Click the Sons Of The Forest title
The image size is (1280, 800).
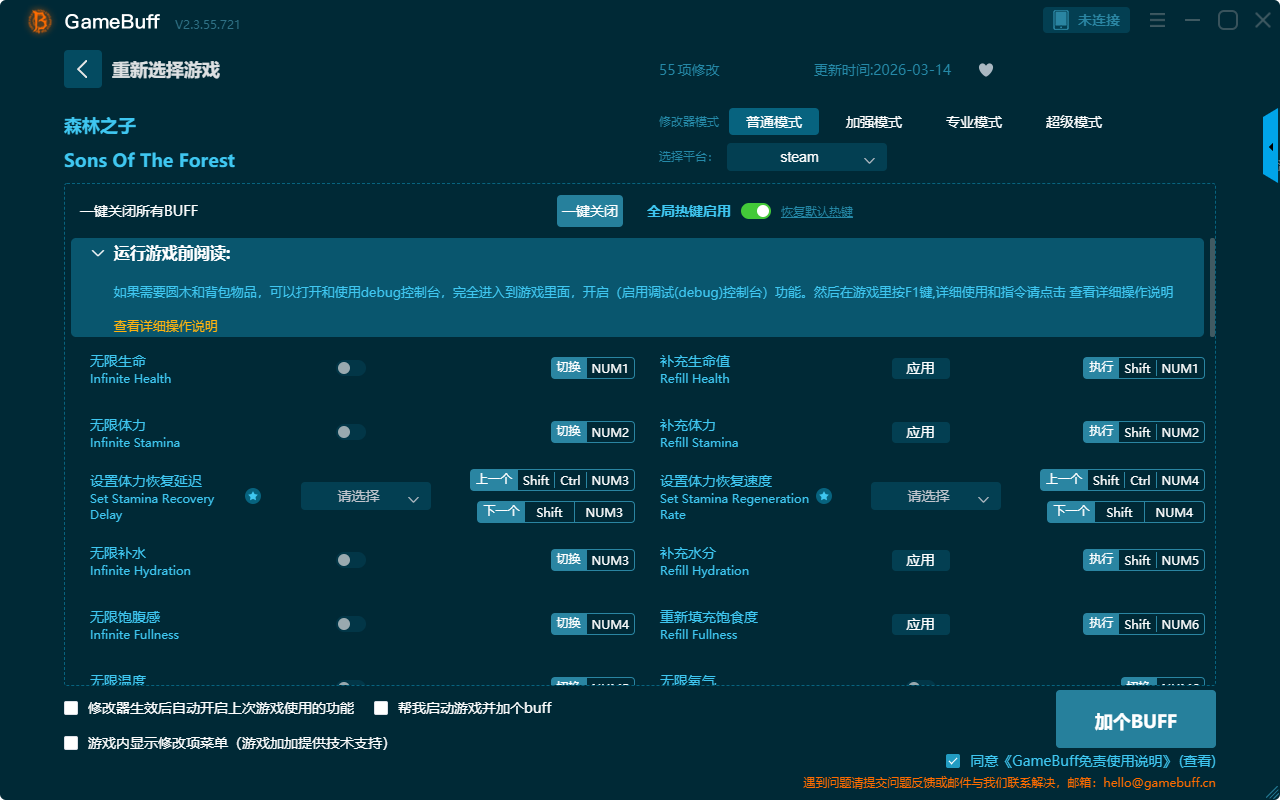coord(150,161)
